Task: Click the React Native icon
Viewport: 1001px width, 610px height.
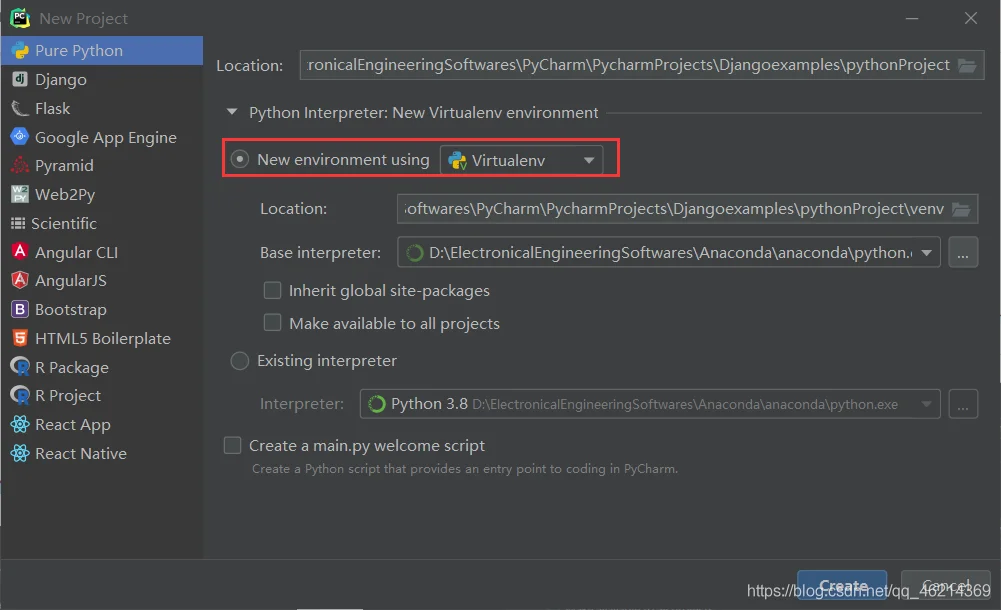Action: tap(20, 453)
